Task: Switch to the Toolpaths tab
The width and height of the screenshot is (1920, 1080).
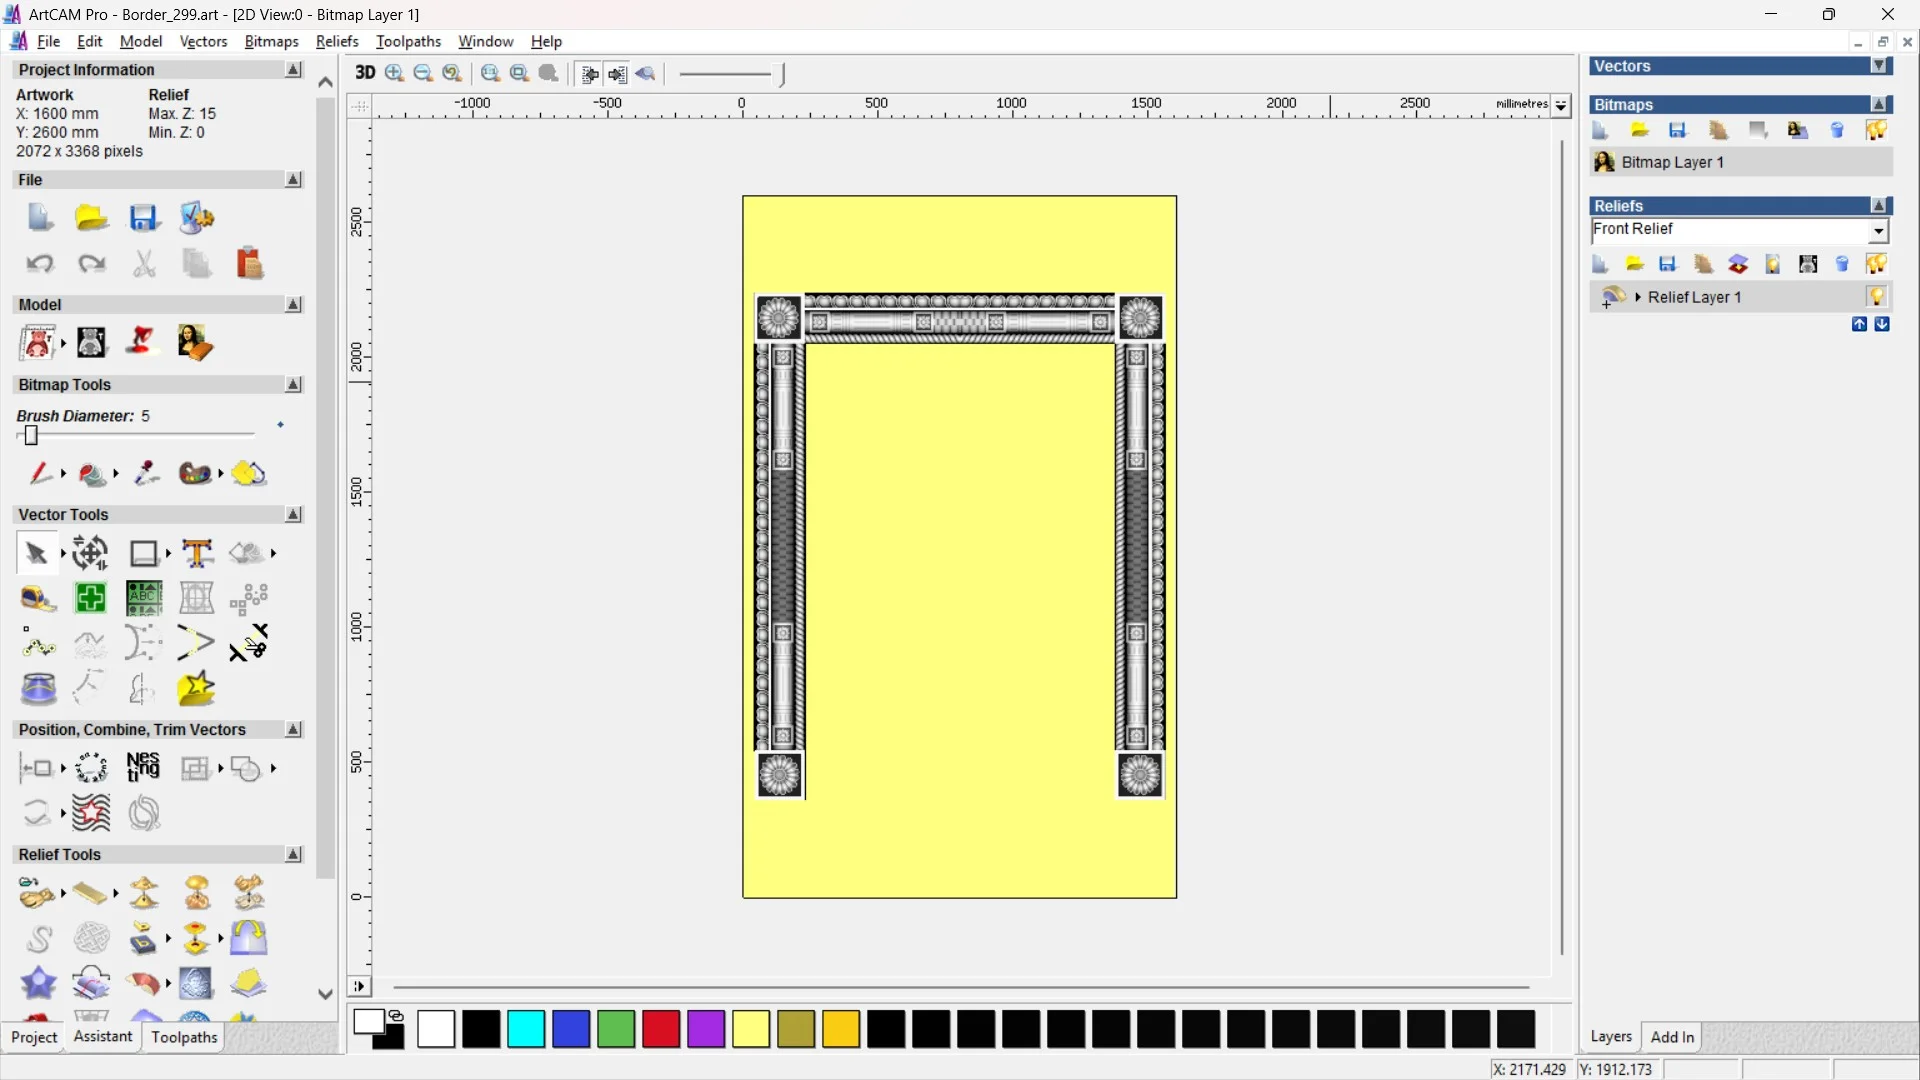Action: pos(184,1038)
